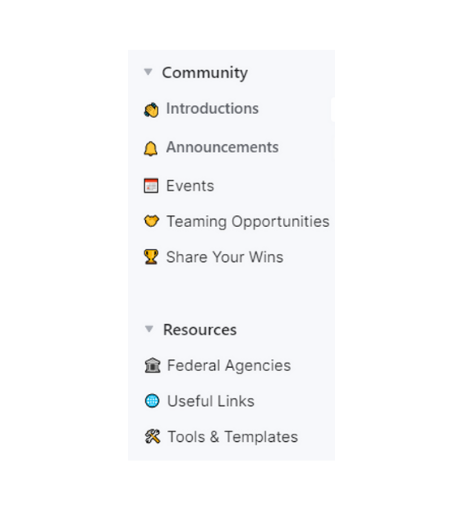460x525 pixels.
Task: Click the globe icon beside Useful Links
Action: pos(152,401)
